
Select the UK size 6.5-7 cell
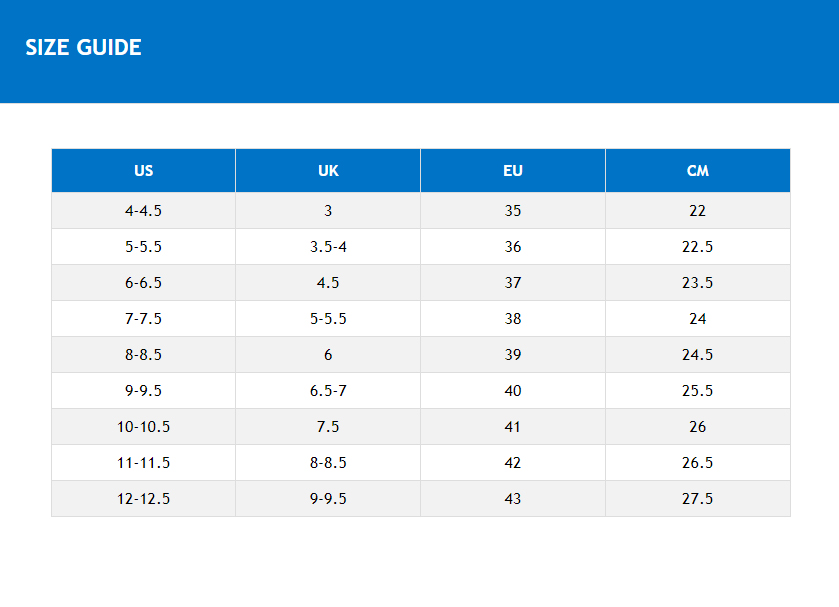(328, 391)
